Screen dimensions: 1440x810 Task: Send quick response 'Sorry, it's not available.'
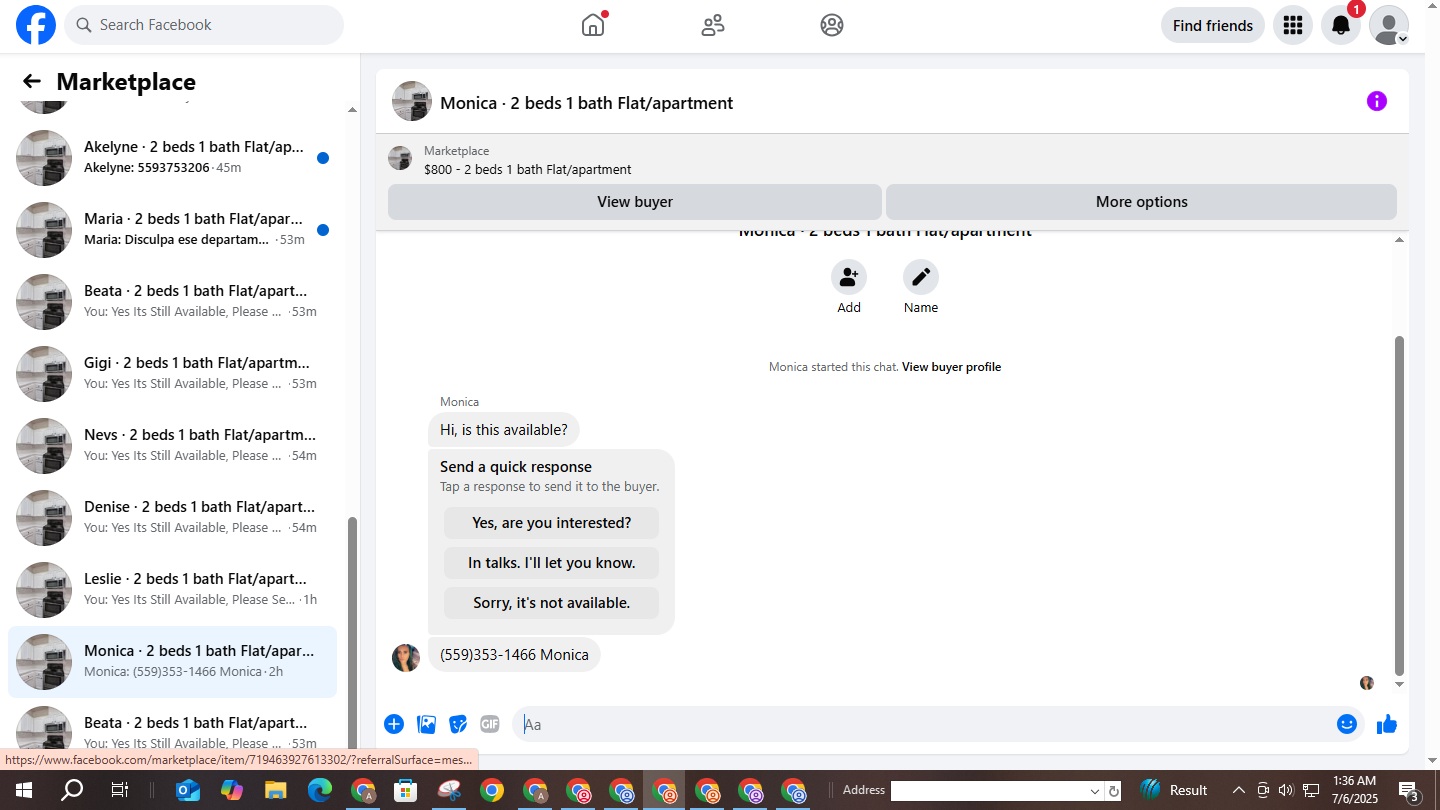click(552, 603)
